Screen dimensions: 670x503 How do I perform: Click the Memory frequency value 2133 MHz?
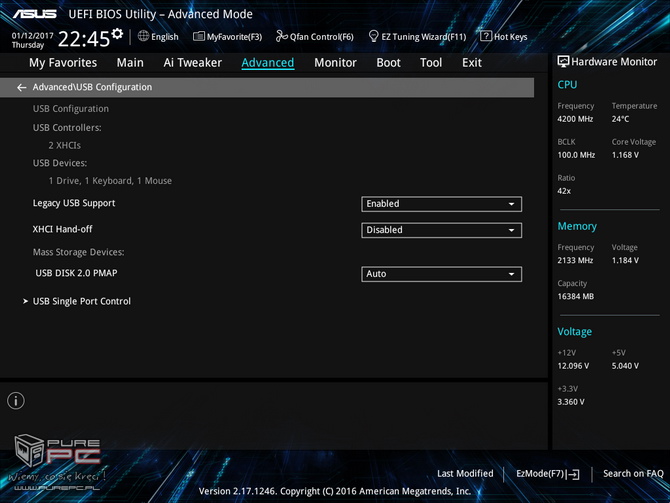pyautogui.click(x=575, y=260)
